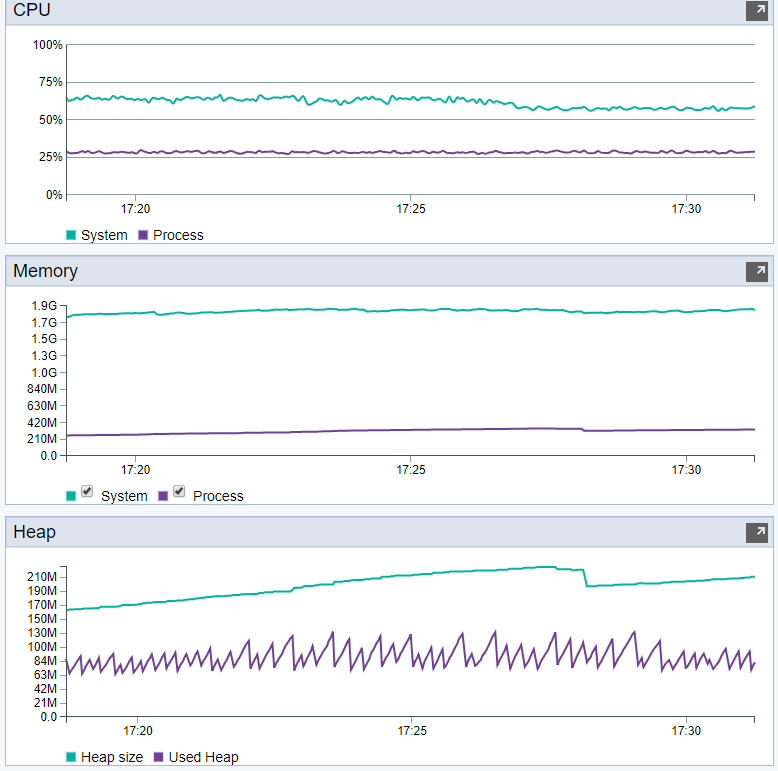Click the 17:20 tick on Memory chart

(135, 470)
